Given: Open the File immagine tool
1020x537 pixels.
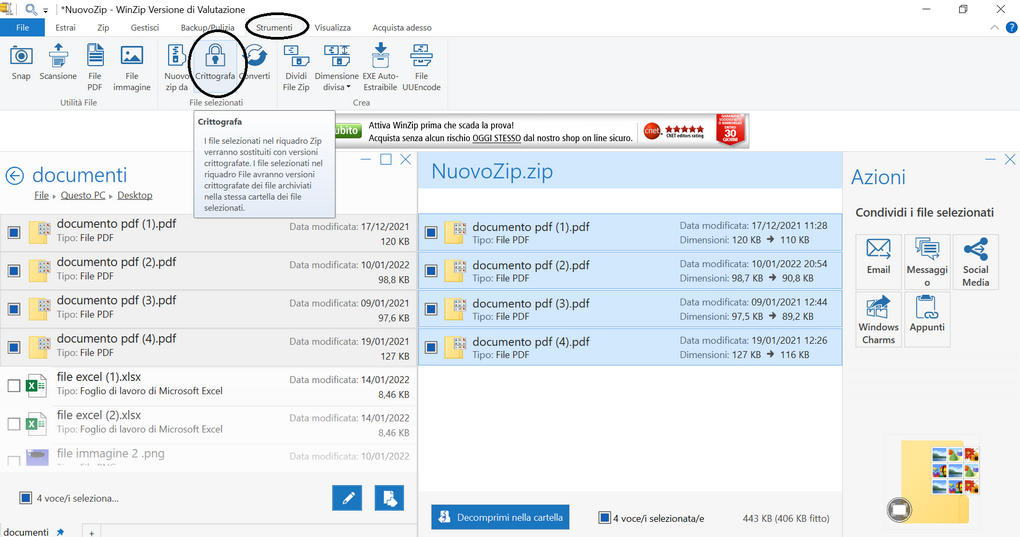Looking at the screenshot, I should [x=131, y=67].
